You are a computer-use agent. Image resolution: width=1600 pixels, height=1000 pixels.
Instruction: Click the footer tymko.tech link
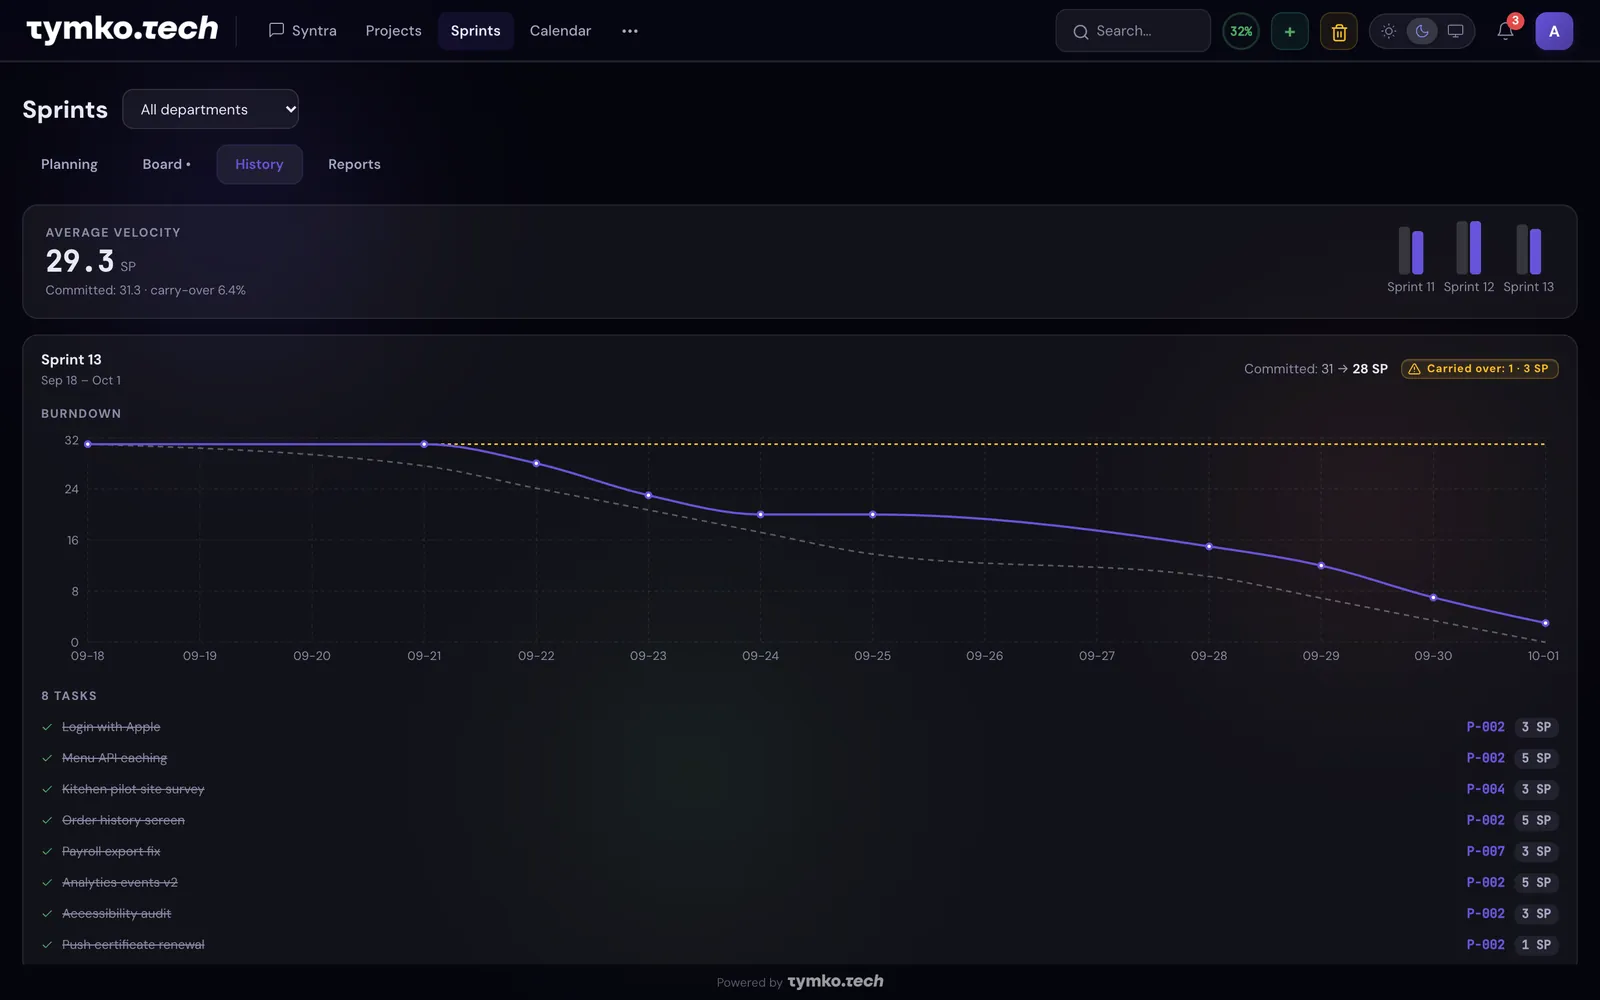point(835,981)
